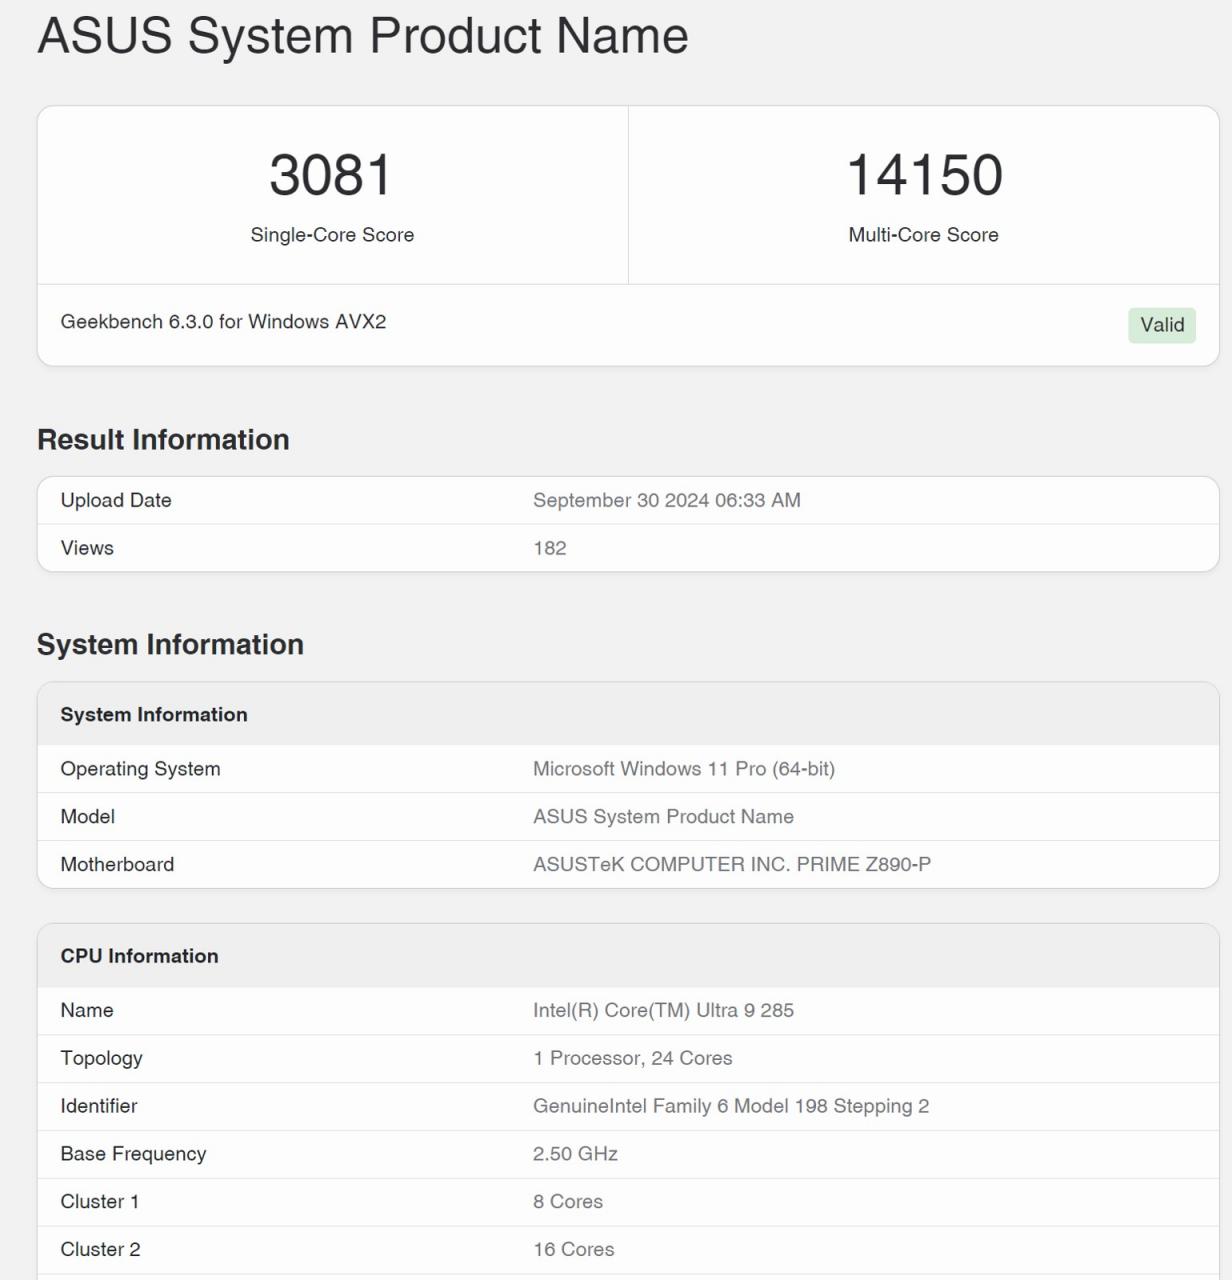
Task: Select Microsoft Windows 11 Pro (64-bit) value
Action: tap(684, 769)
